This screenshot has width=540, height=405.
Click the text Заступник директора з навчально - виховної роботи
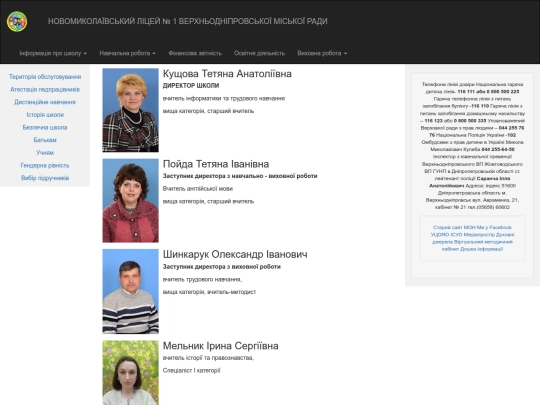pyautogui.click(x=240, y=176)
